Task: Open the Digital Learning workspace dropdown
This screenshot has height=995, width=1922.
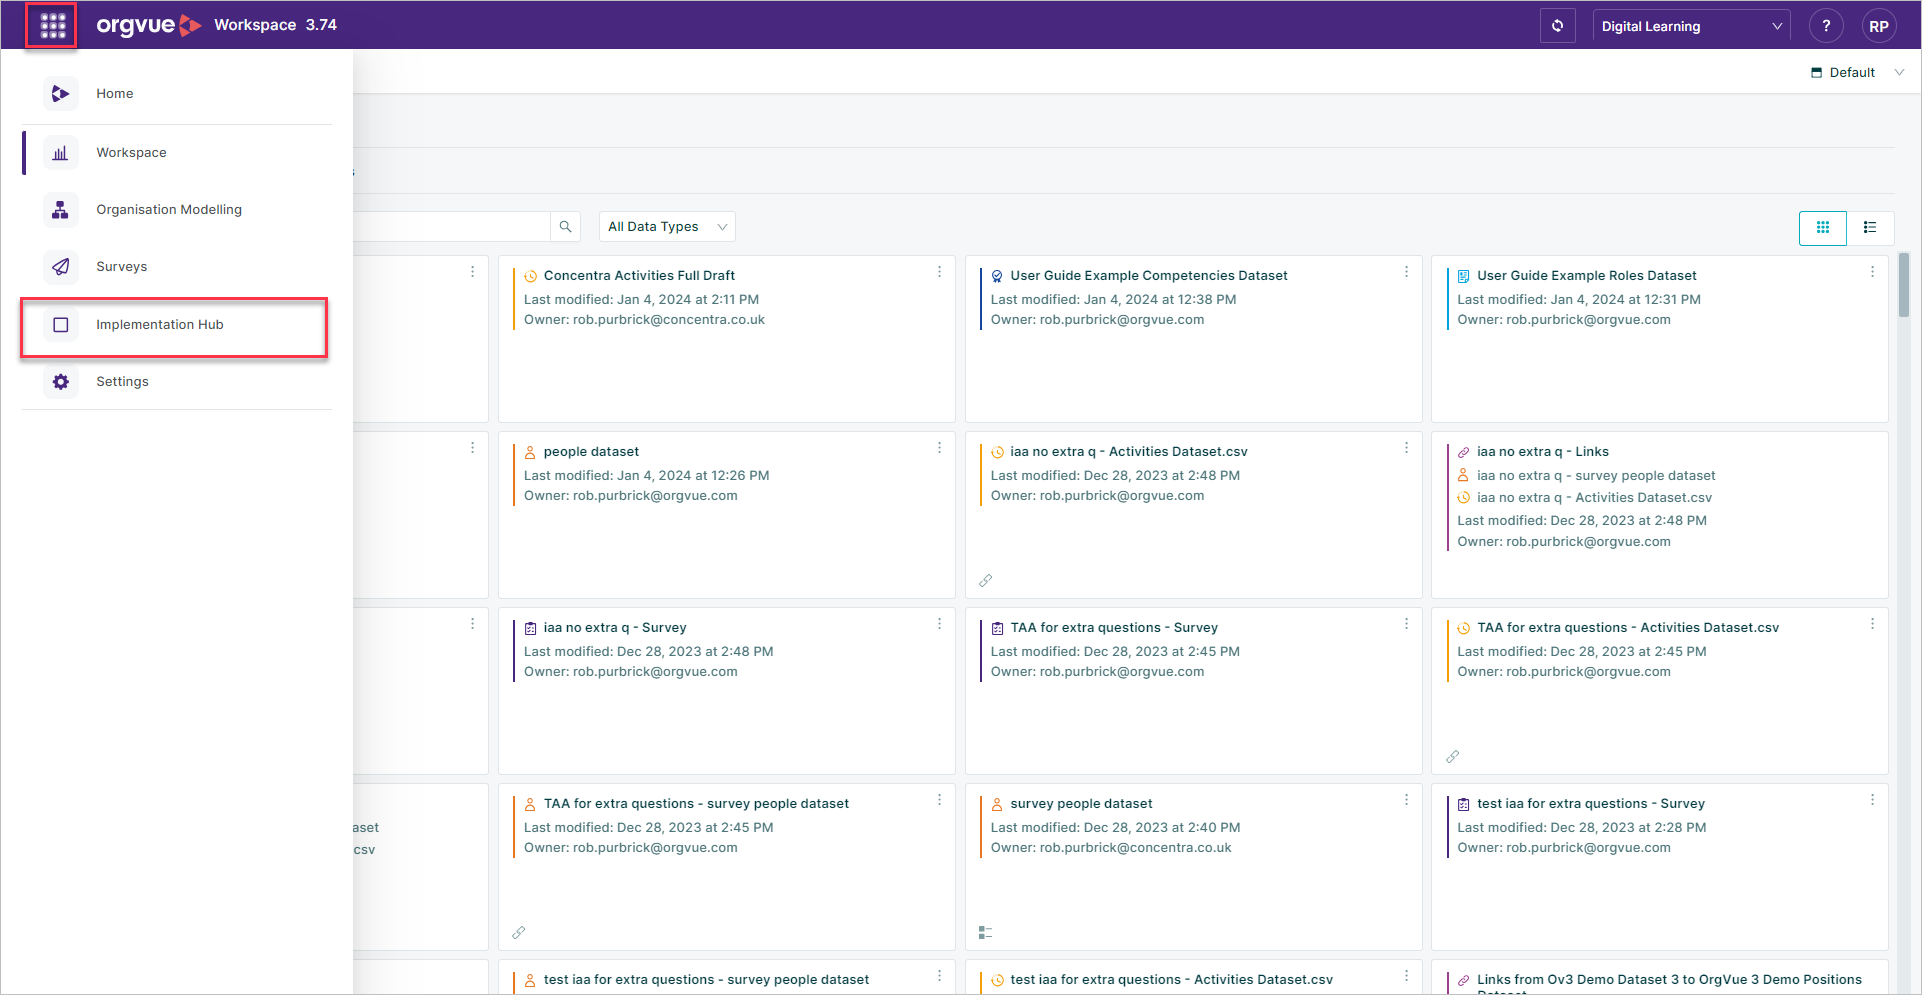Action: pos(1690,25)
